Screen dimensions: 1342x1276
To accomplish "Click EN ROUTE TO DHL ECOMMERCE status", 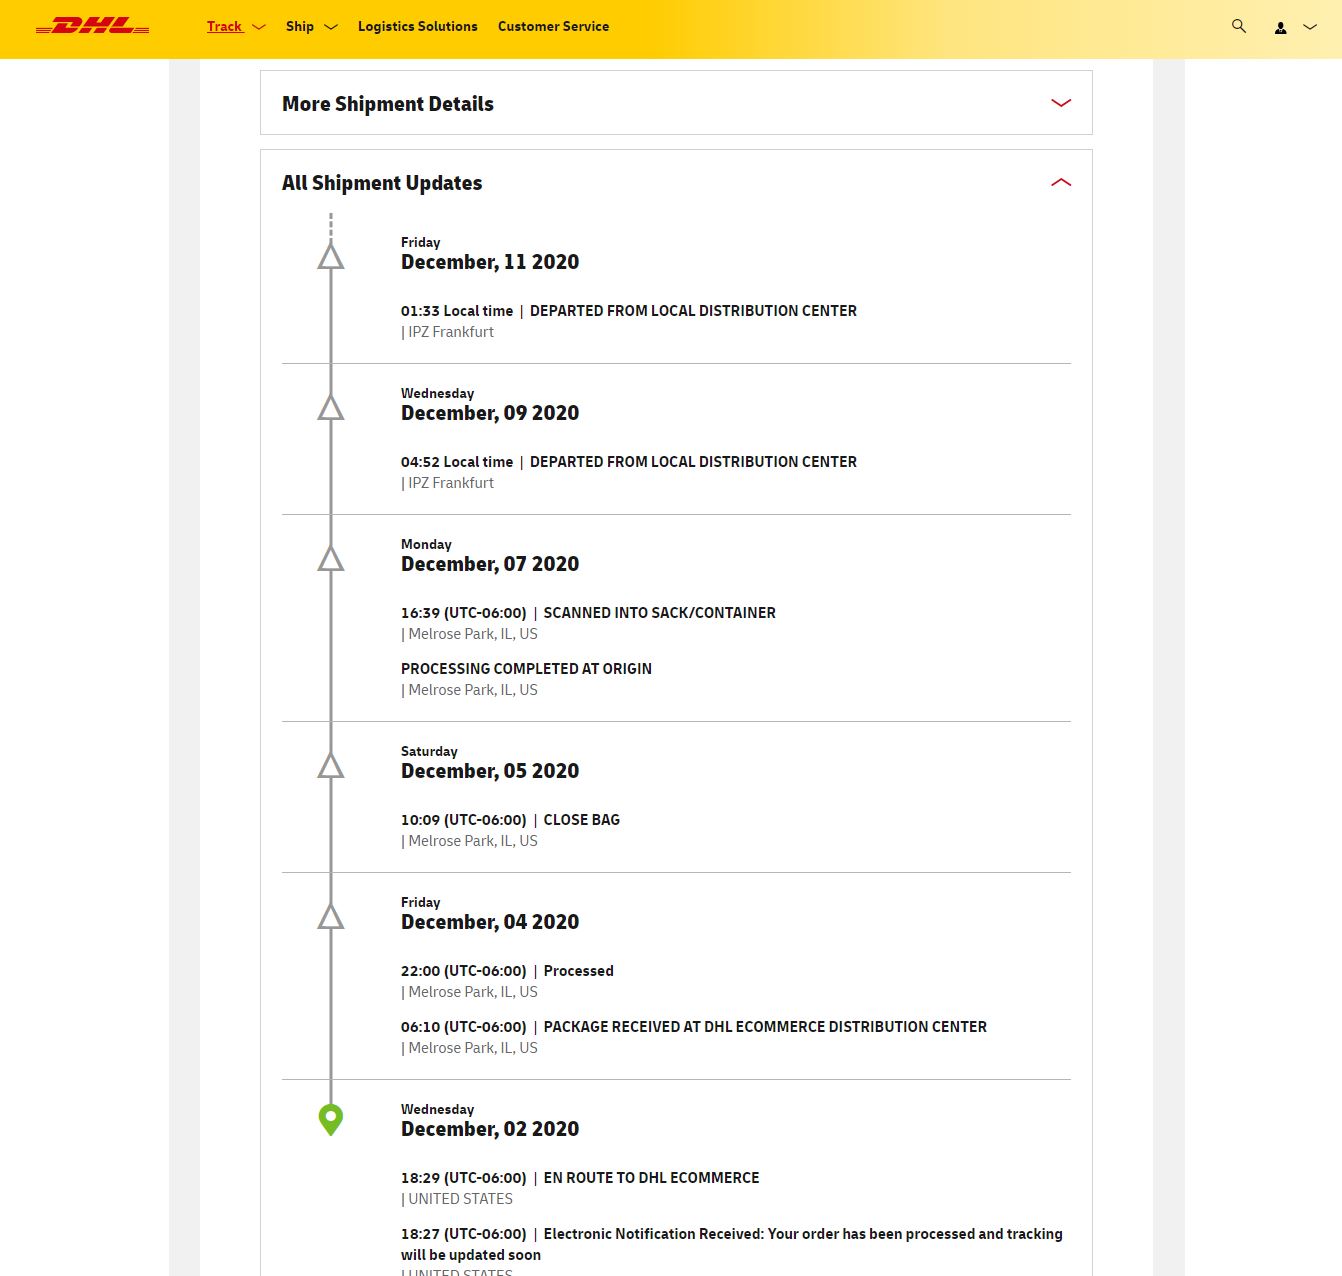I will point(652,1178).
